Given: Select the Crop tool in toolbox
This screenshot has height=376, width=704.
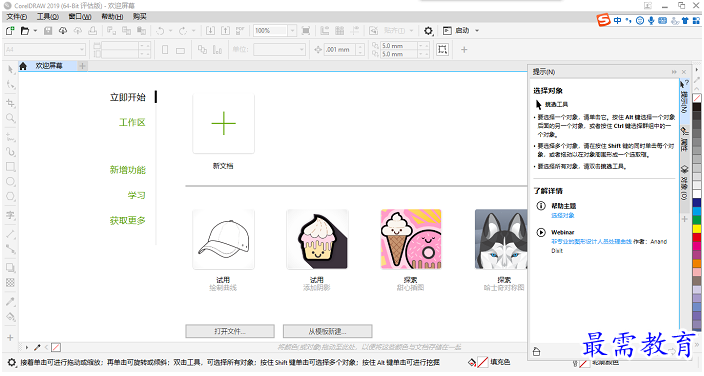Looking at the screenshot, I should click(10, 103).
